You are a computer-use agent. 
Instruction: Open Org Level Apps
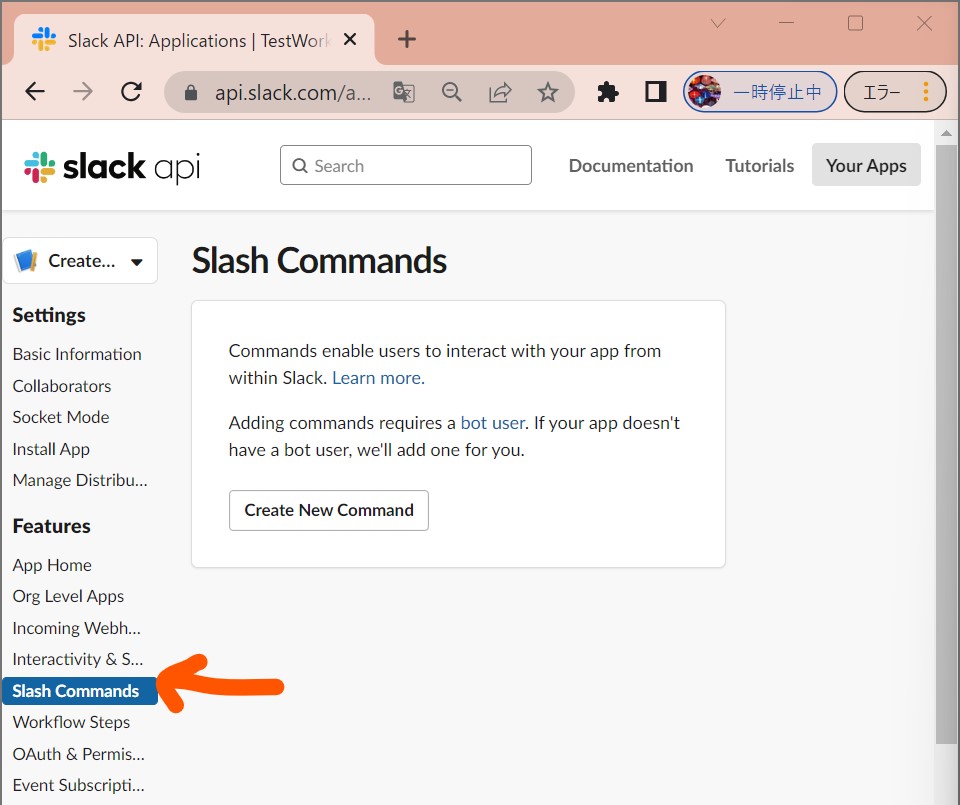[x=69, y=596]
